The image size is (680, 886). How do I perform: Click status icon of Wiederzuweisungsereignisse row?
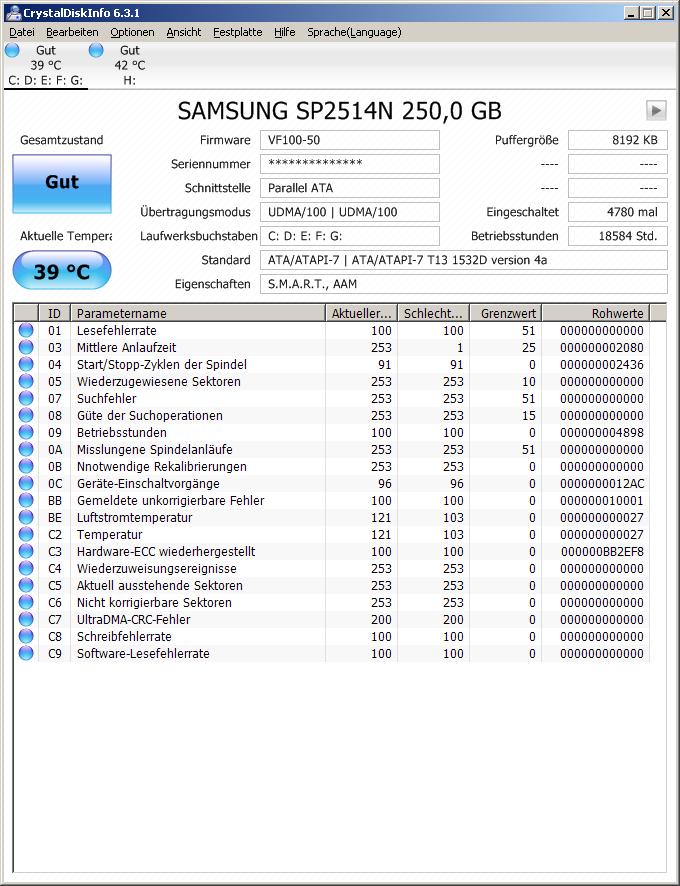coord(26,568)
